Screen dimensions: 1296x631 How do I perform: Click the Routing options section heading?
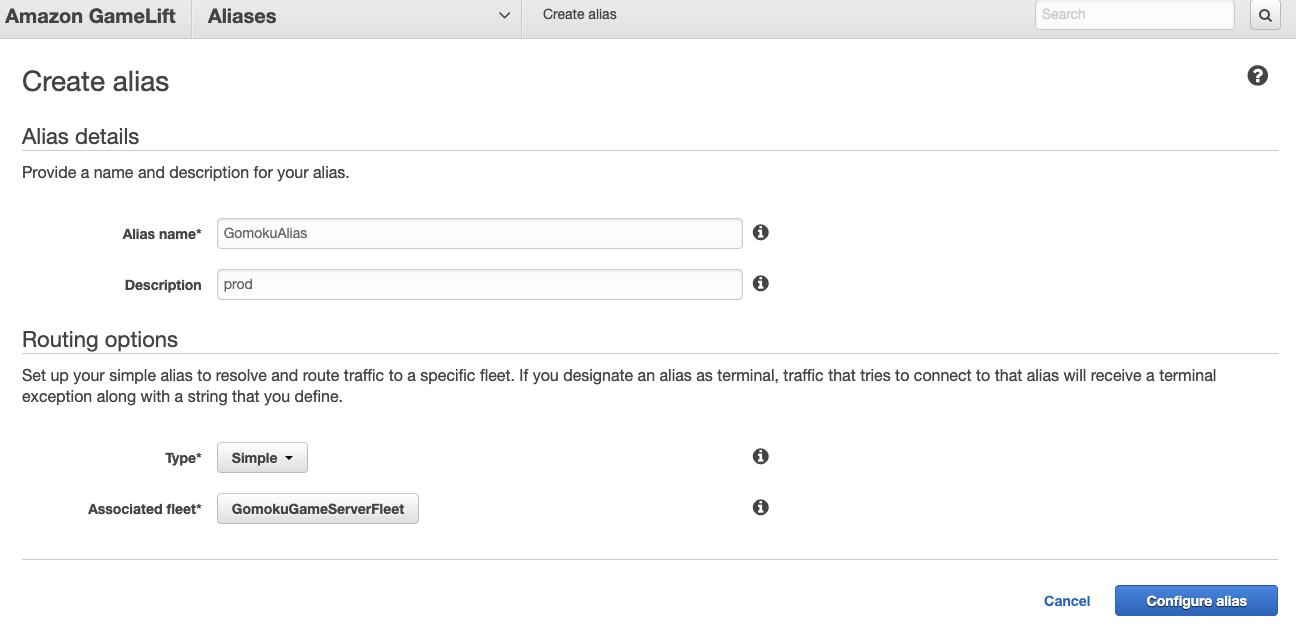tap(100, 340)
